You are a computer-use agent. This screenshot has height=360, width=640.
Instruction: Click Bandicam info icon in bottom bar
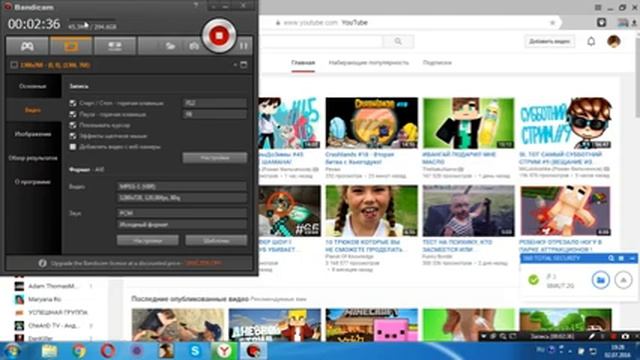point(42,263)
